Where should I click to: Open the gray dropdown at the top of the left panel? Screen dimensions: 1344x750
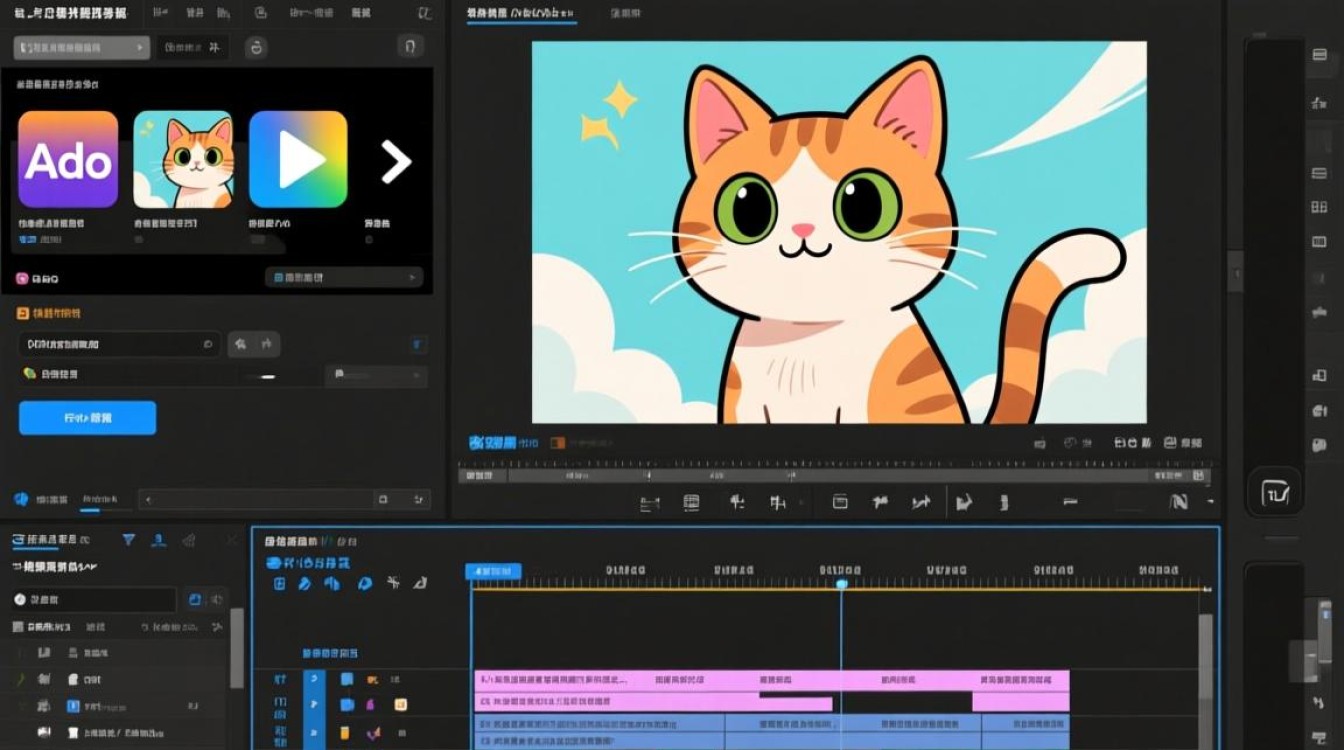pos(82,48)
